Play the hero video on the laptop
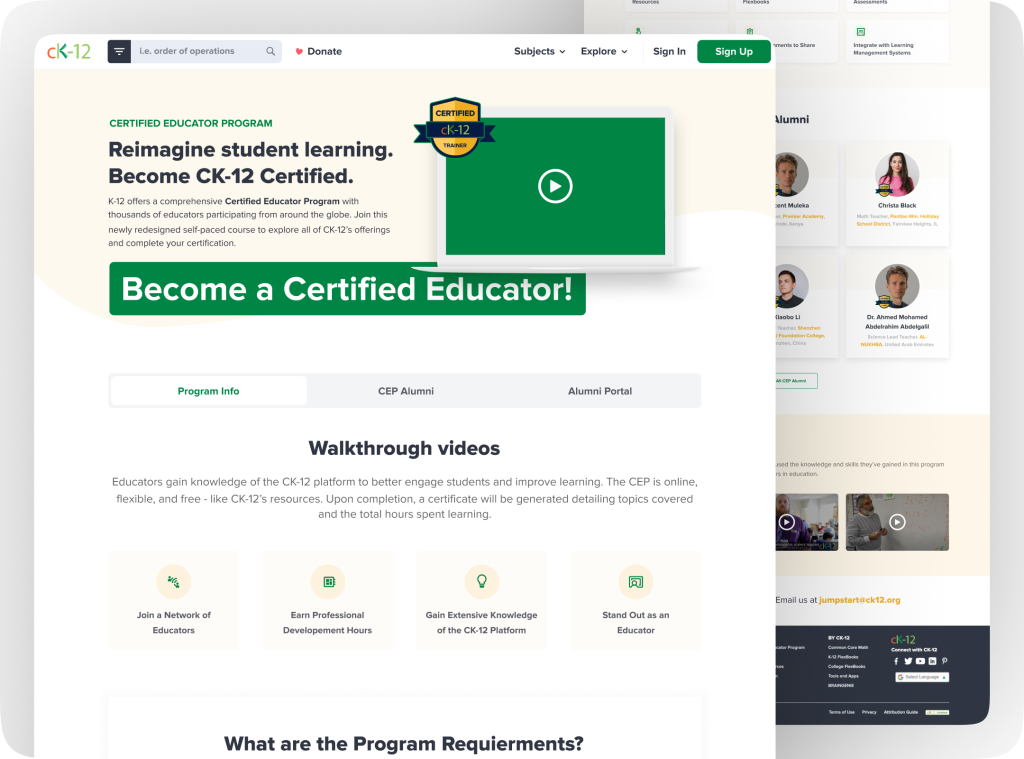1024x759 pixels. pos(555,186)
